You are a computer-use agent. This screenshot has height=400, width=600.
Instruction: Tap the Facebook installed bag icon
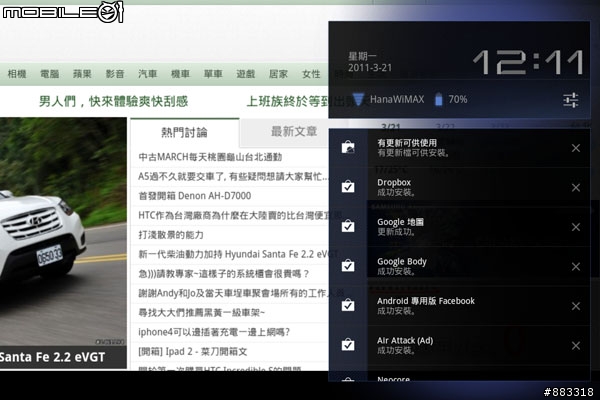pyautogui.click(x=348, y=305)
